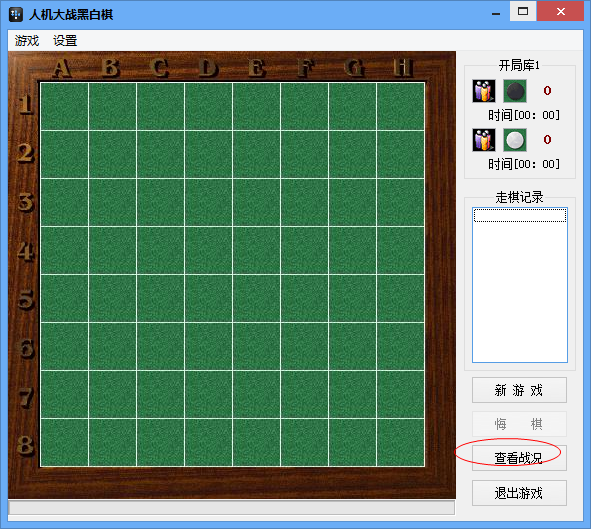The image size is (591, 529).
Task: Click the white disc icon
Action: coord(515,140)
